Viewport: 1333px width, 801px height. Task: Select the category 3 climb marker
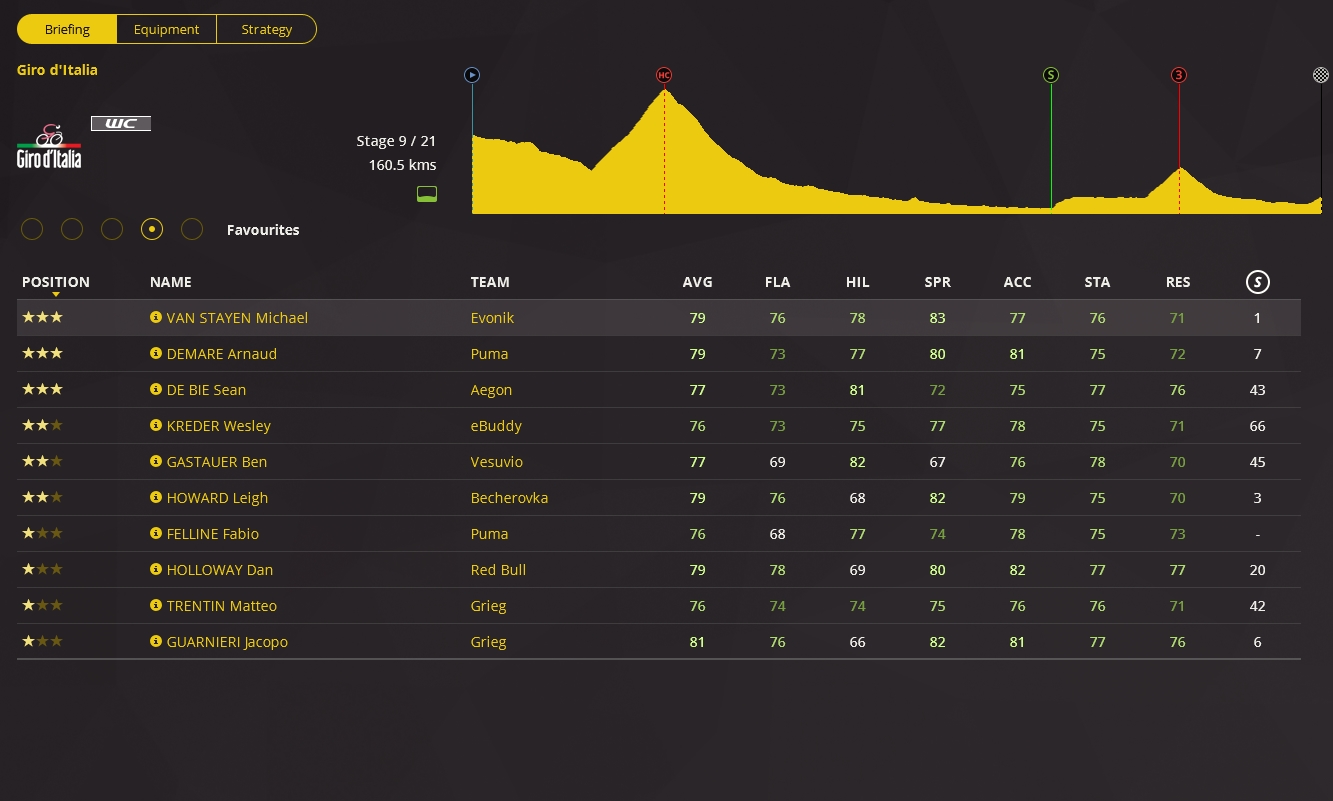click(1179, 75)
